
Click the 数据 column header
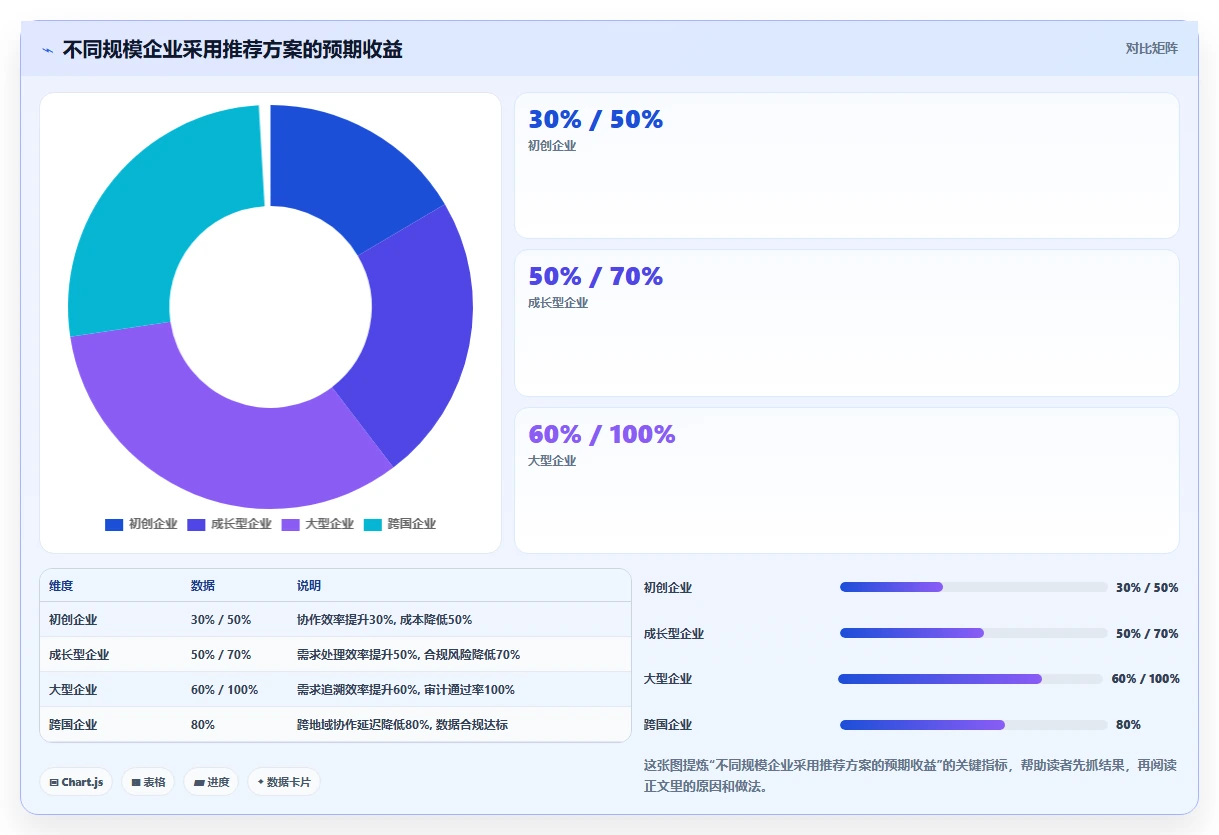point(203,586)
